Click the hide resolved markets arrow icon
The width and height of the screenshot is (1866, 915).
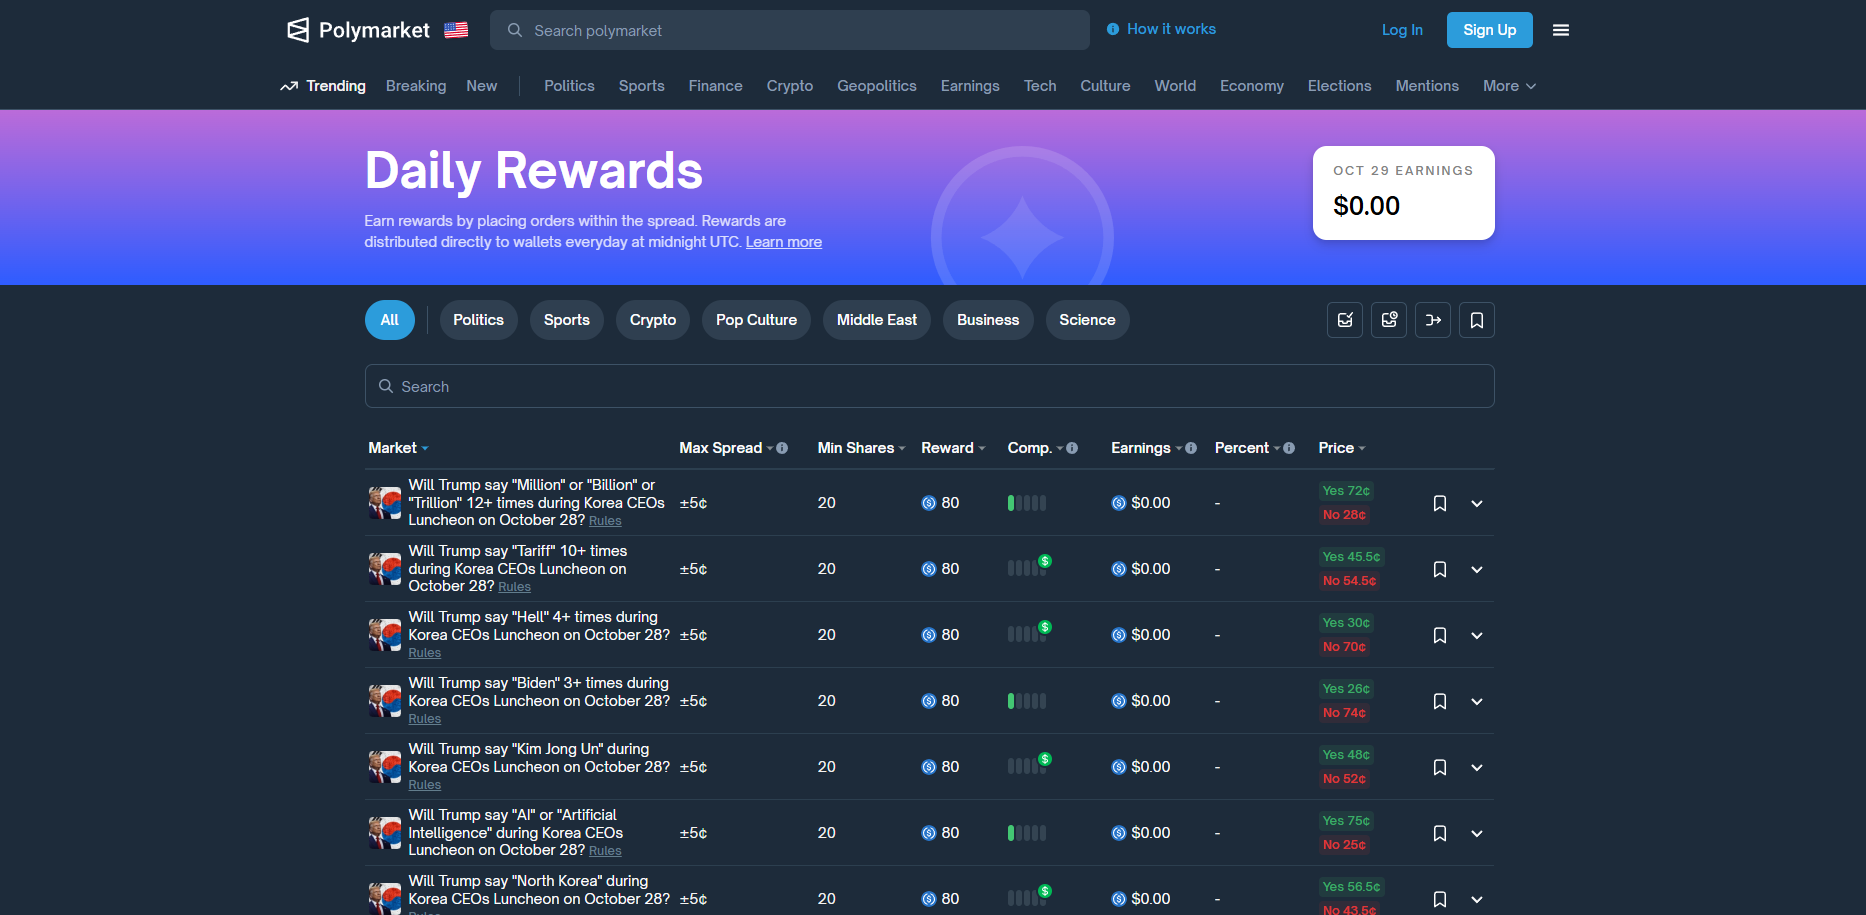[1432, 320]
